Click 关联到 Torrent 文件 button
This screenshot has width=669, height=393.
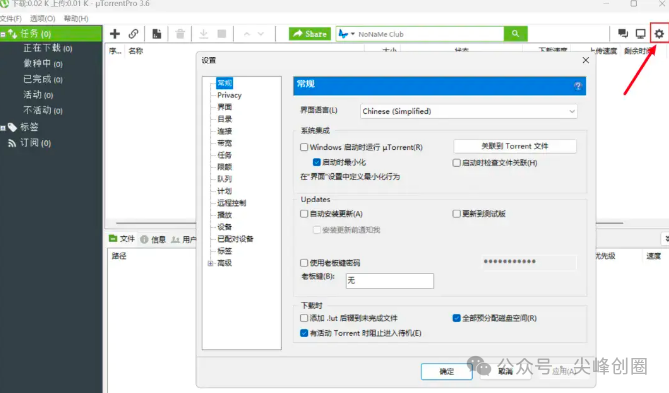[x=515, y=146]
